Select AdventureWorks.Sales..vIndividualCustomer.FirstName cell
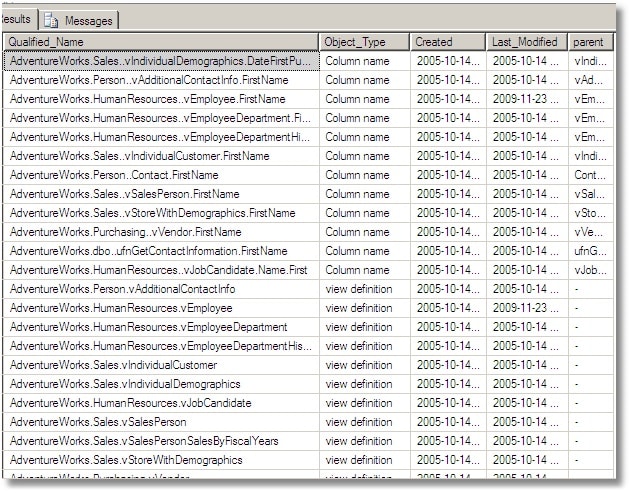This screenshot has height=493, width=630. coord(161,156)
